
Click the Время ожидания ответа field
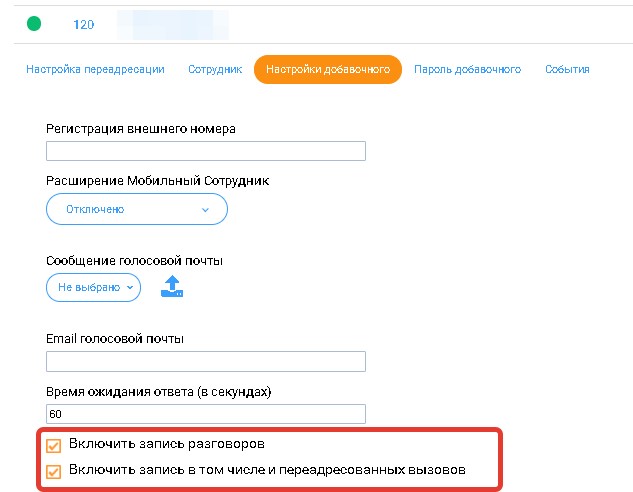click(206, 413)
